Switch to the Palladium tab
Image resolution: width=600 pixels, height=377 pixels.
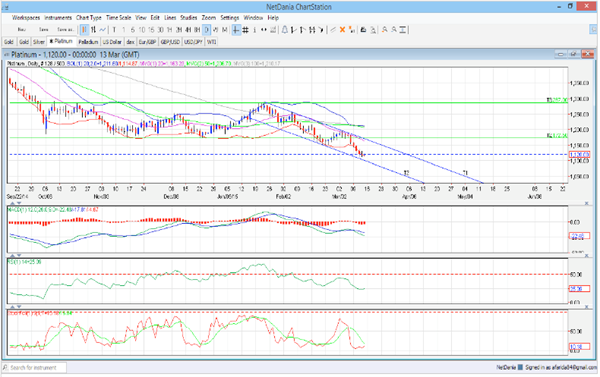pos(88,42)
